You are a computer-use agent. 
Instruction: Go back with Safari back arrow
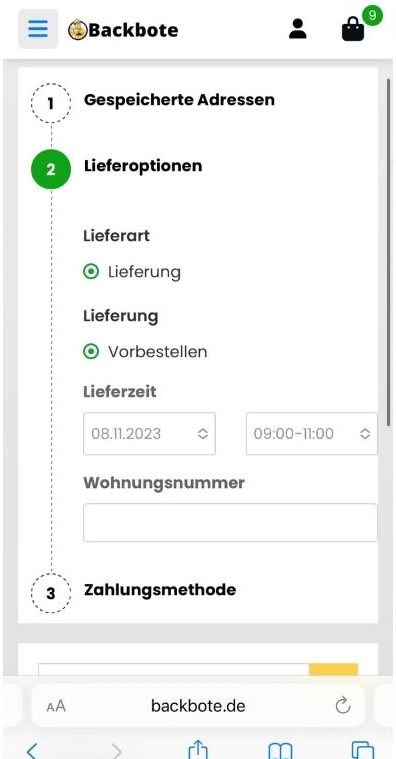coord(31,750)
